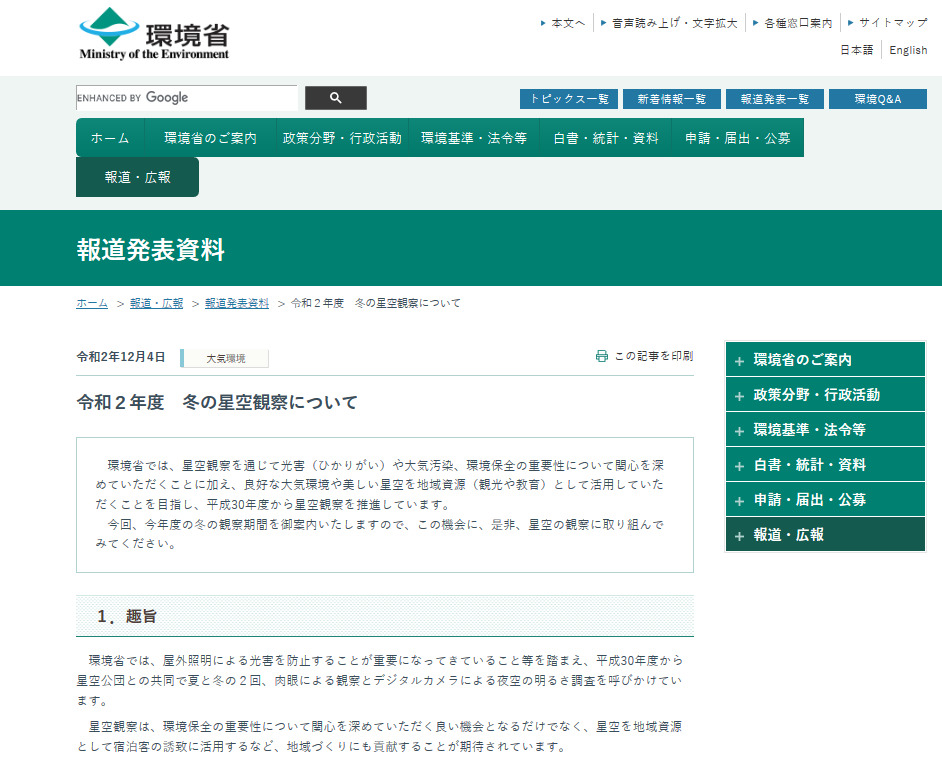Click the 大気環境 category tag
This screenshot has height=776, width=942.
click(x=225, y=358)
